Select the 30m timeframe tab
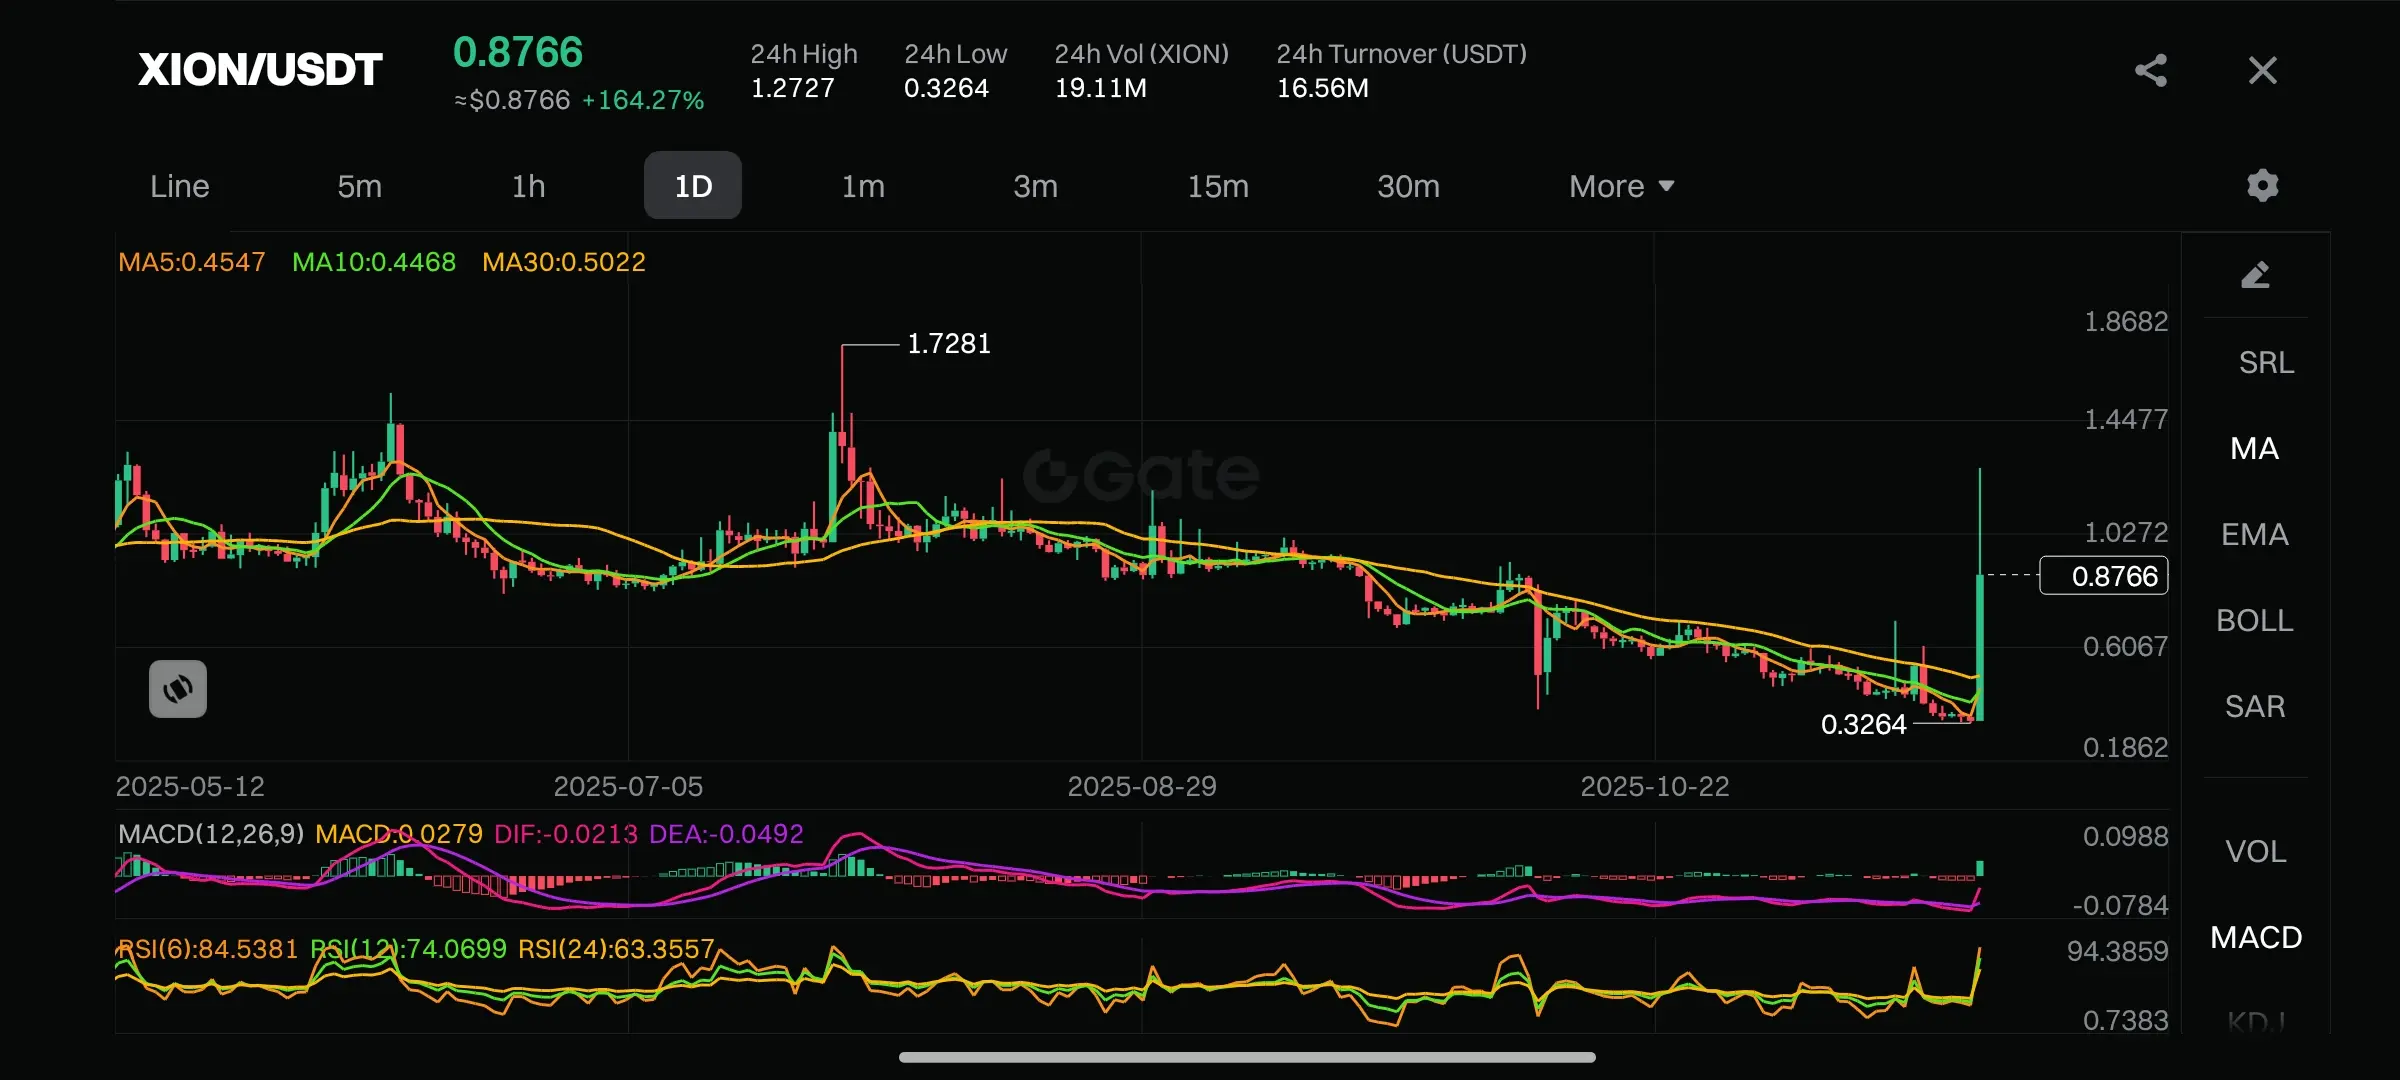The image size is (2400, 1080). point(1408,186)
